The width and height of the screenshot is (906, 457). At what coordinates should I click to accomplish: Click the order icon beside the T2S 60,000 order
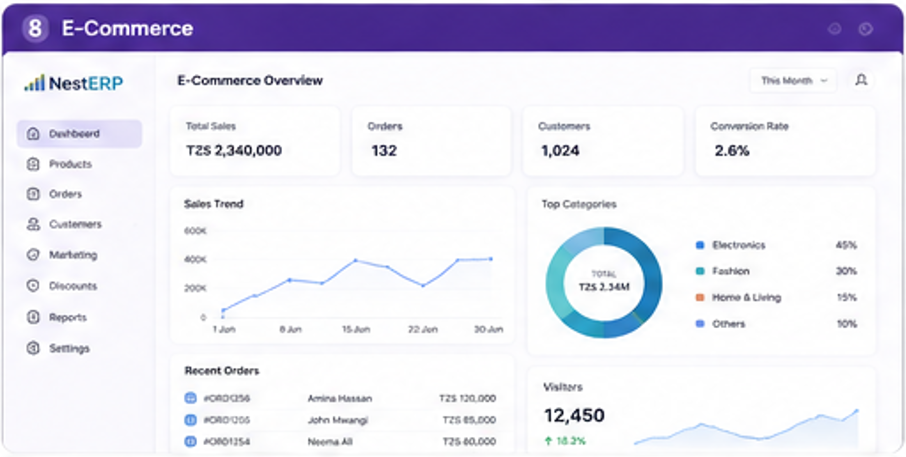point(191,442)
